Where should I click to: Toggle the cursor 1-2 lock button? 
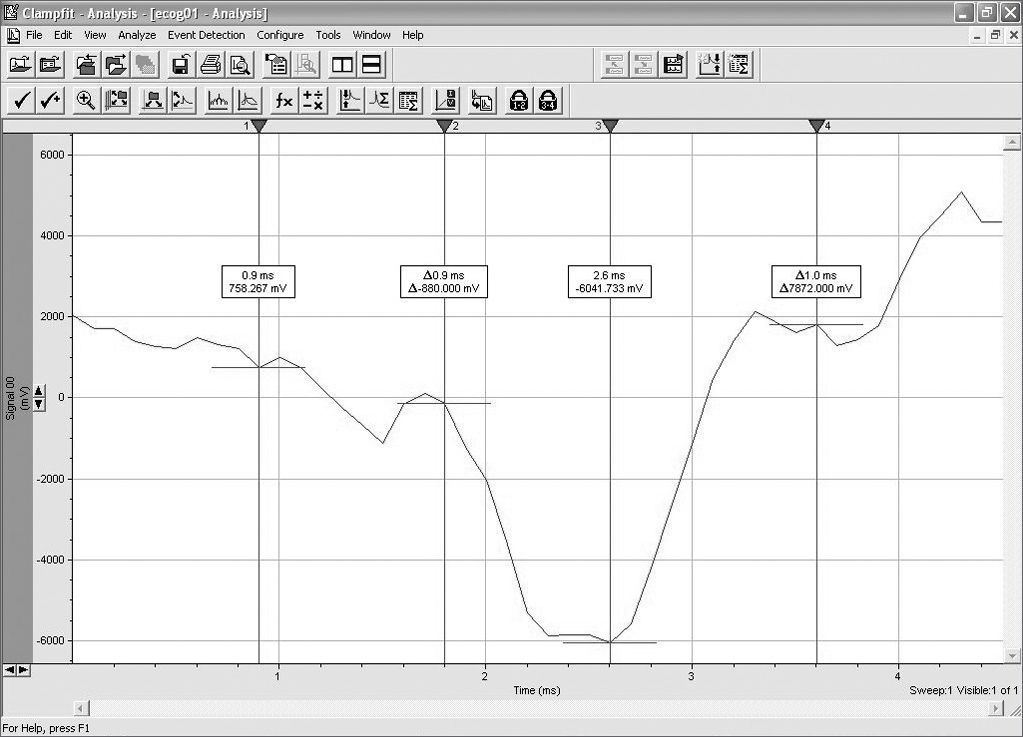(518, 100)
